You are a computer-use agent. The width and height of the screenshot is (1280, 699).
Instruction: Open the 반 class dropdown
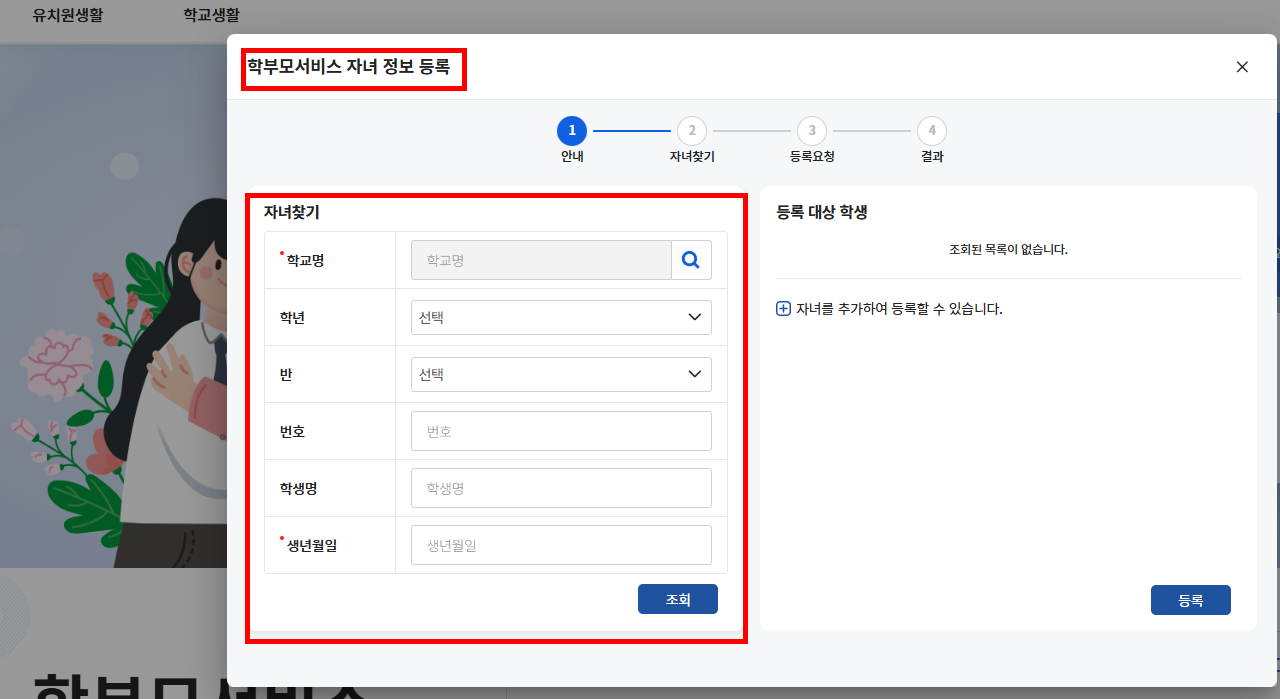[561, 374]
